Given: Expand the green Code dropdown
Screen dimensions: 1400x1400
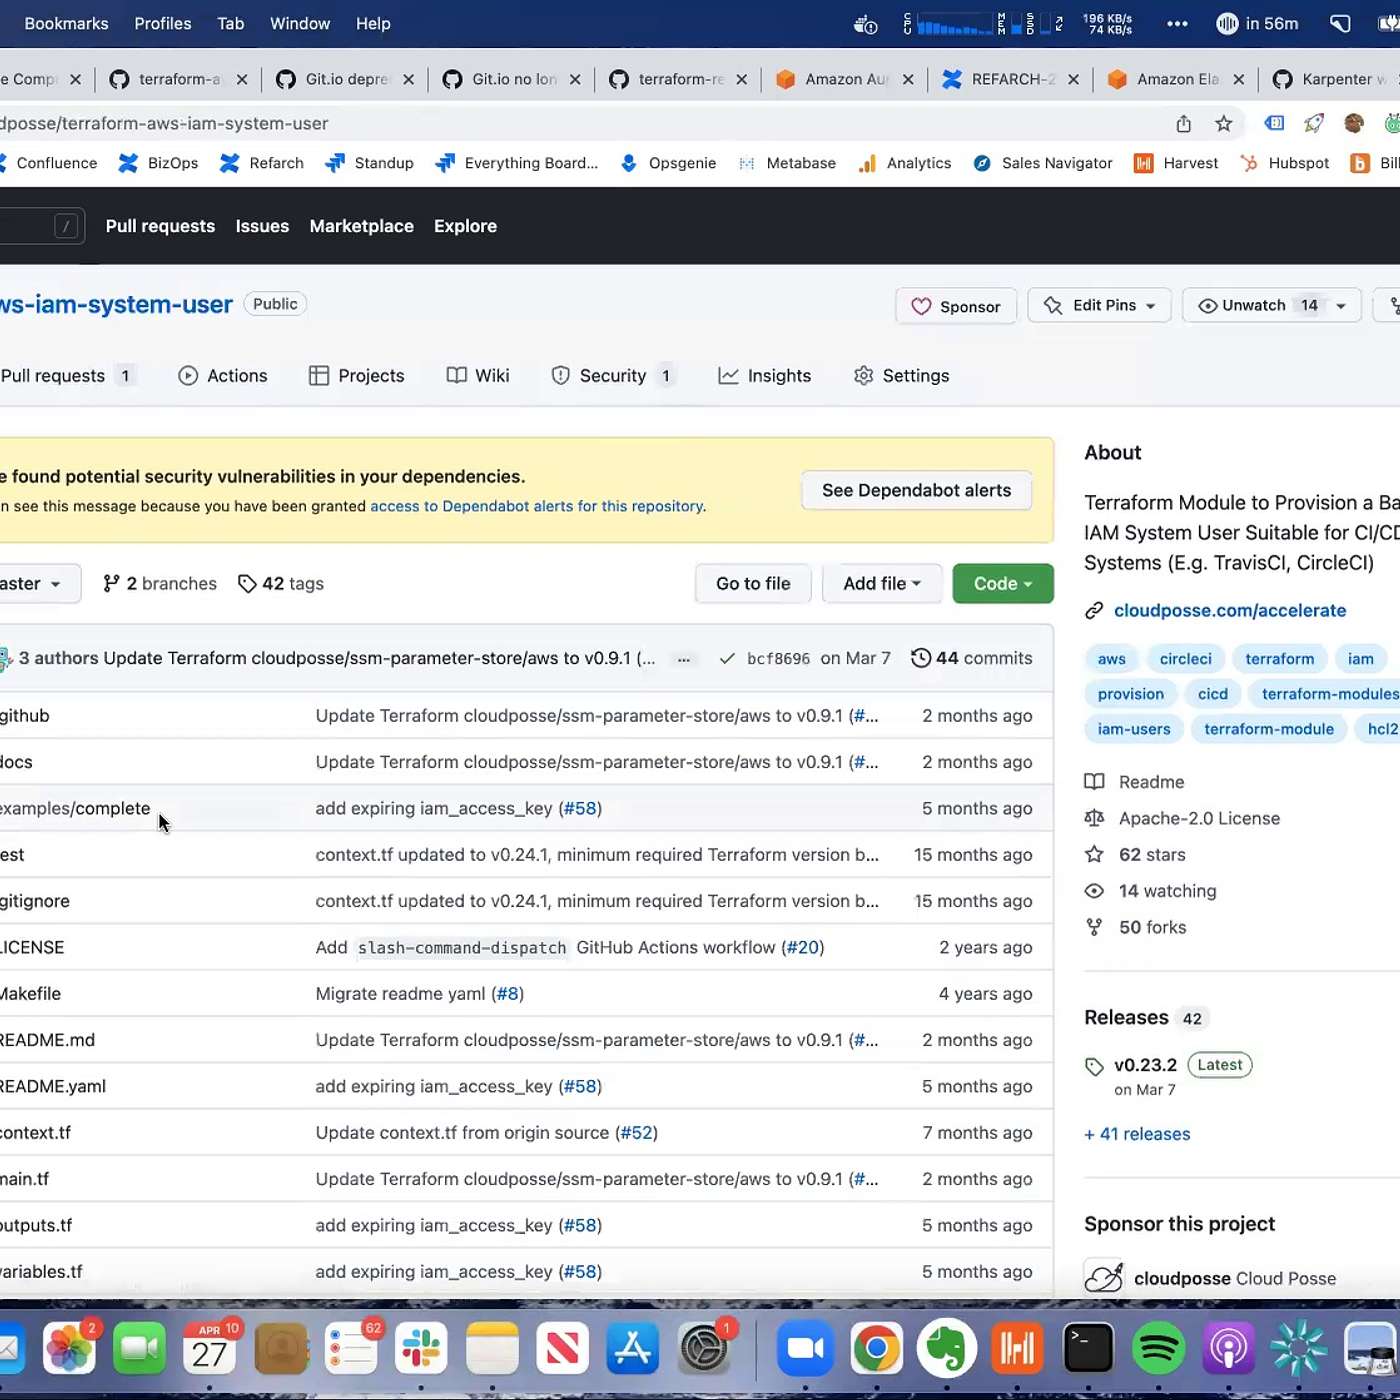Looking at the screenshot, I should tap(1002, 584).
